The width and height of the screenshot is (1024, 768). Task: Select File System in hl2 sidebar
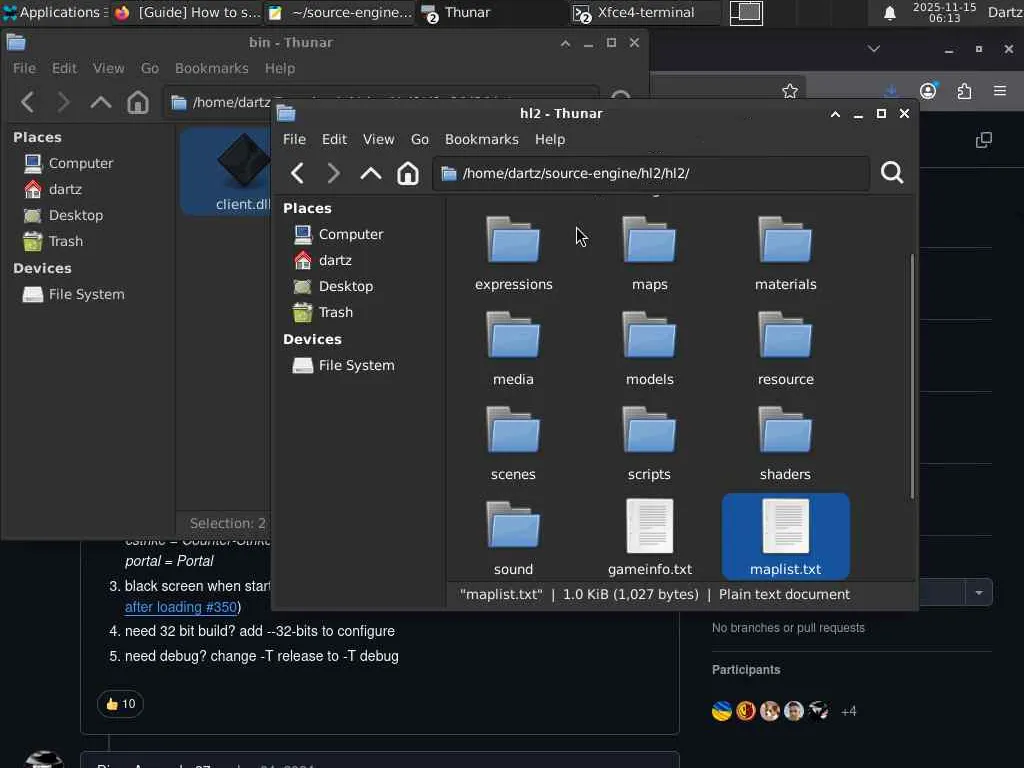click(355, 365)
